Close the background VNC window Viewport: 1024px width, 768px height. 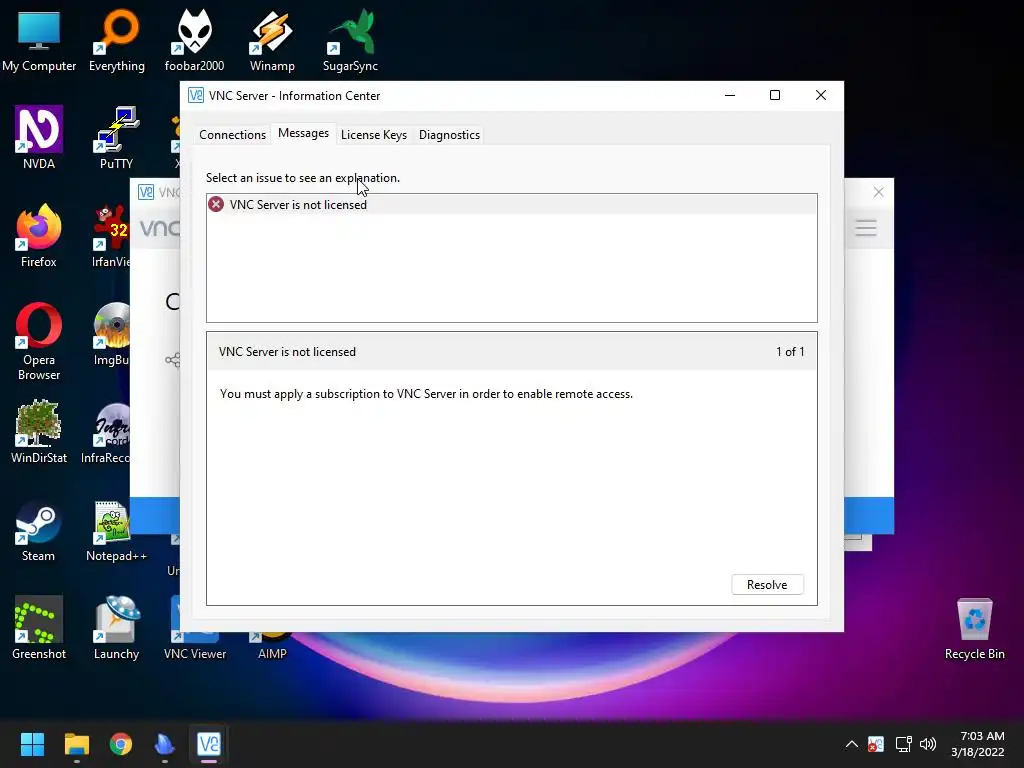click(x=878, y=192)
